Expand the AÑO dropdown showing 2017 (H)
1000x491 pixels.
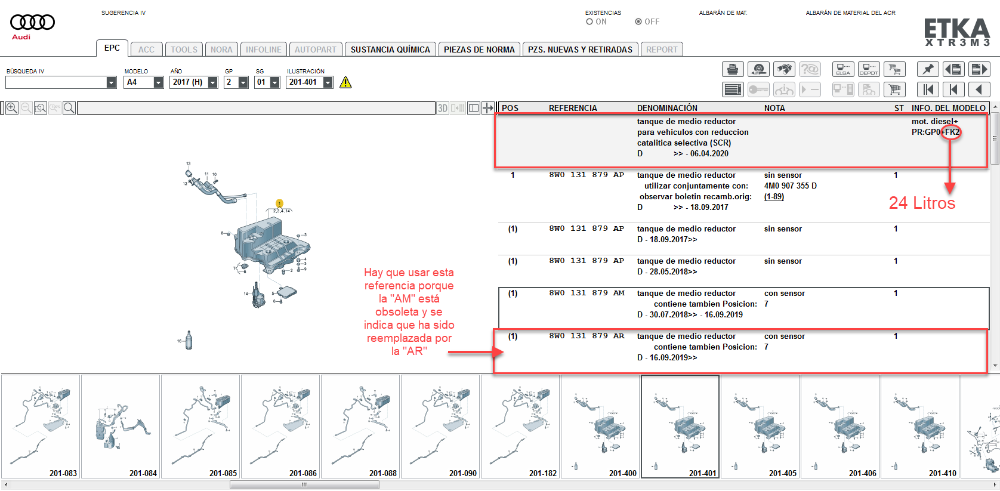pos(211,83)
